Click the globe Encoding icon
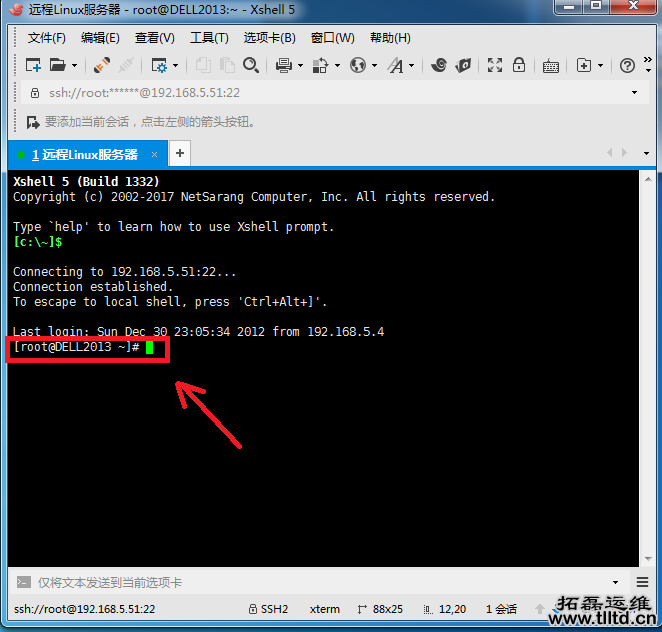This screenshot has height=632, width=662. 357,65
